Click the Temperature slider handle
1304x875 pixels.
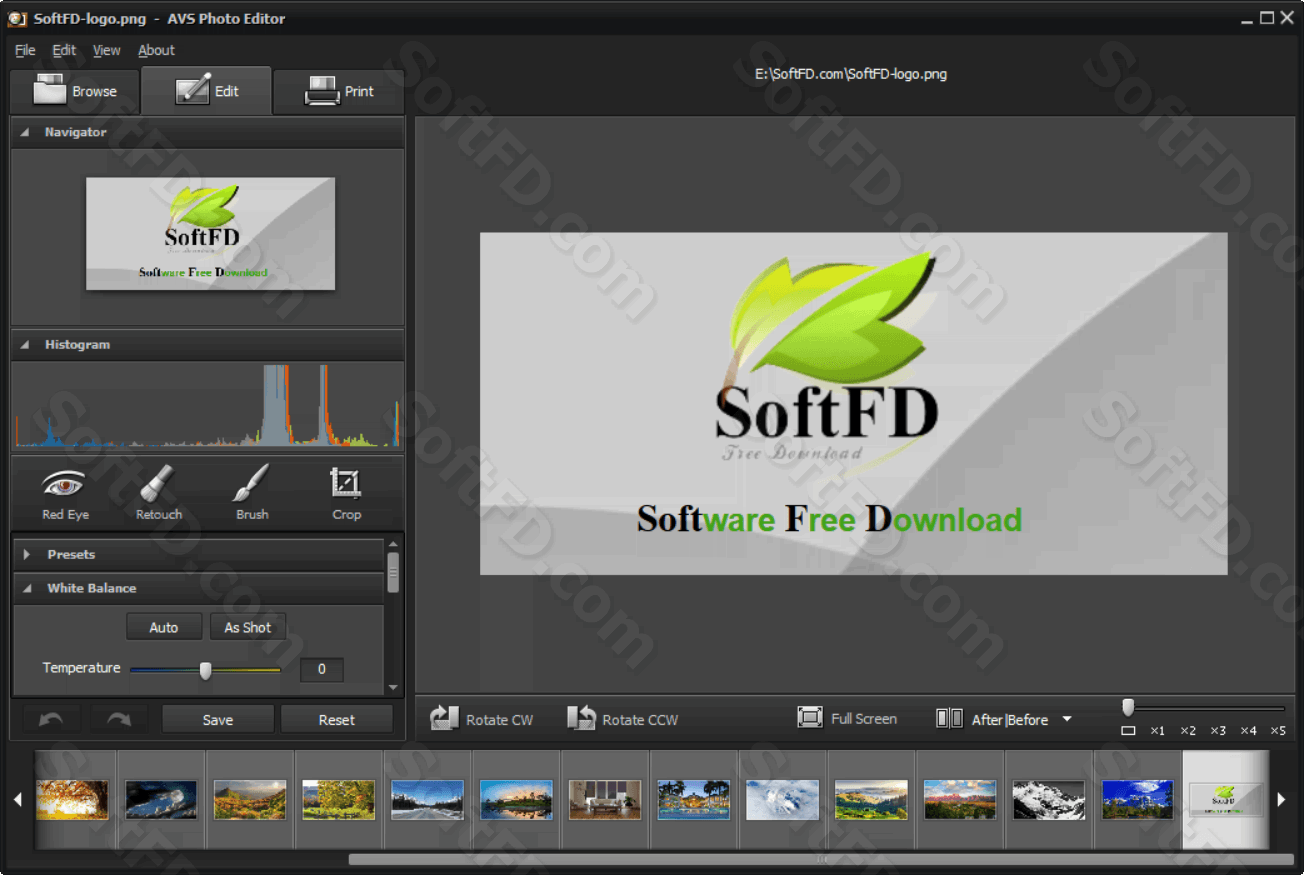click(x=205, y=670)
